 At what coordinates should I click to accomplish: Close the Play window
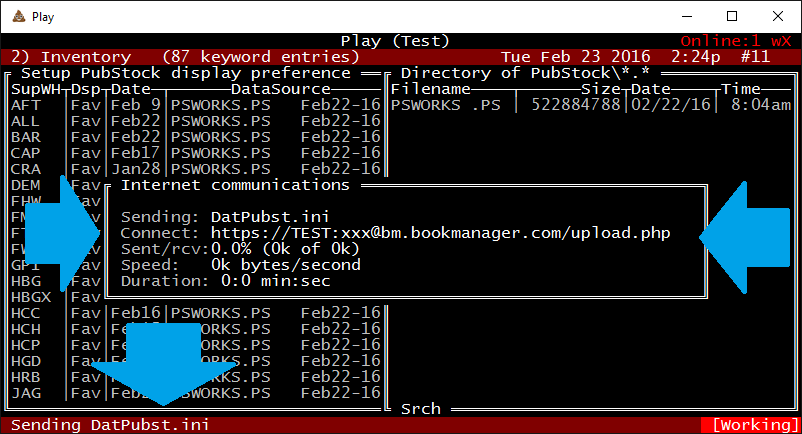(x=778, y=16)
